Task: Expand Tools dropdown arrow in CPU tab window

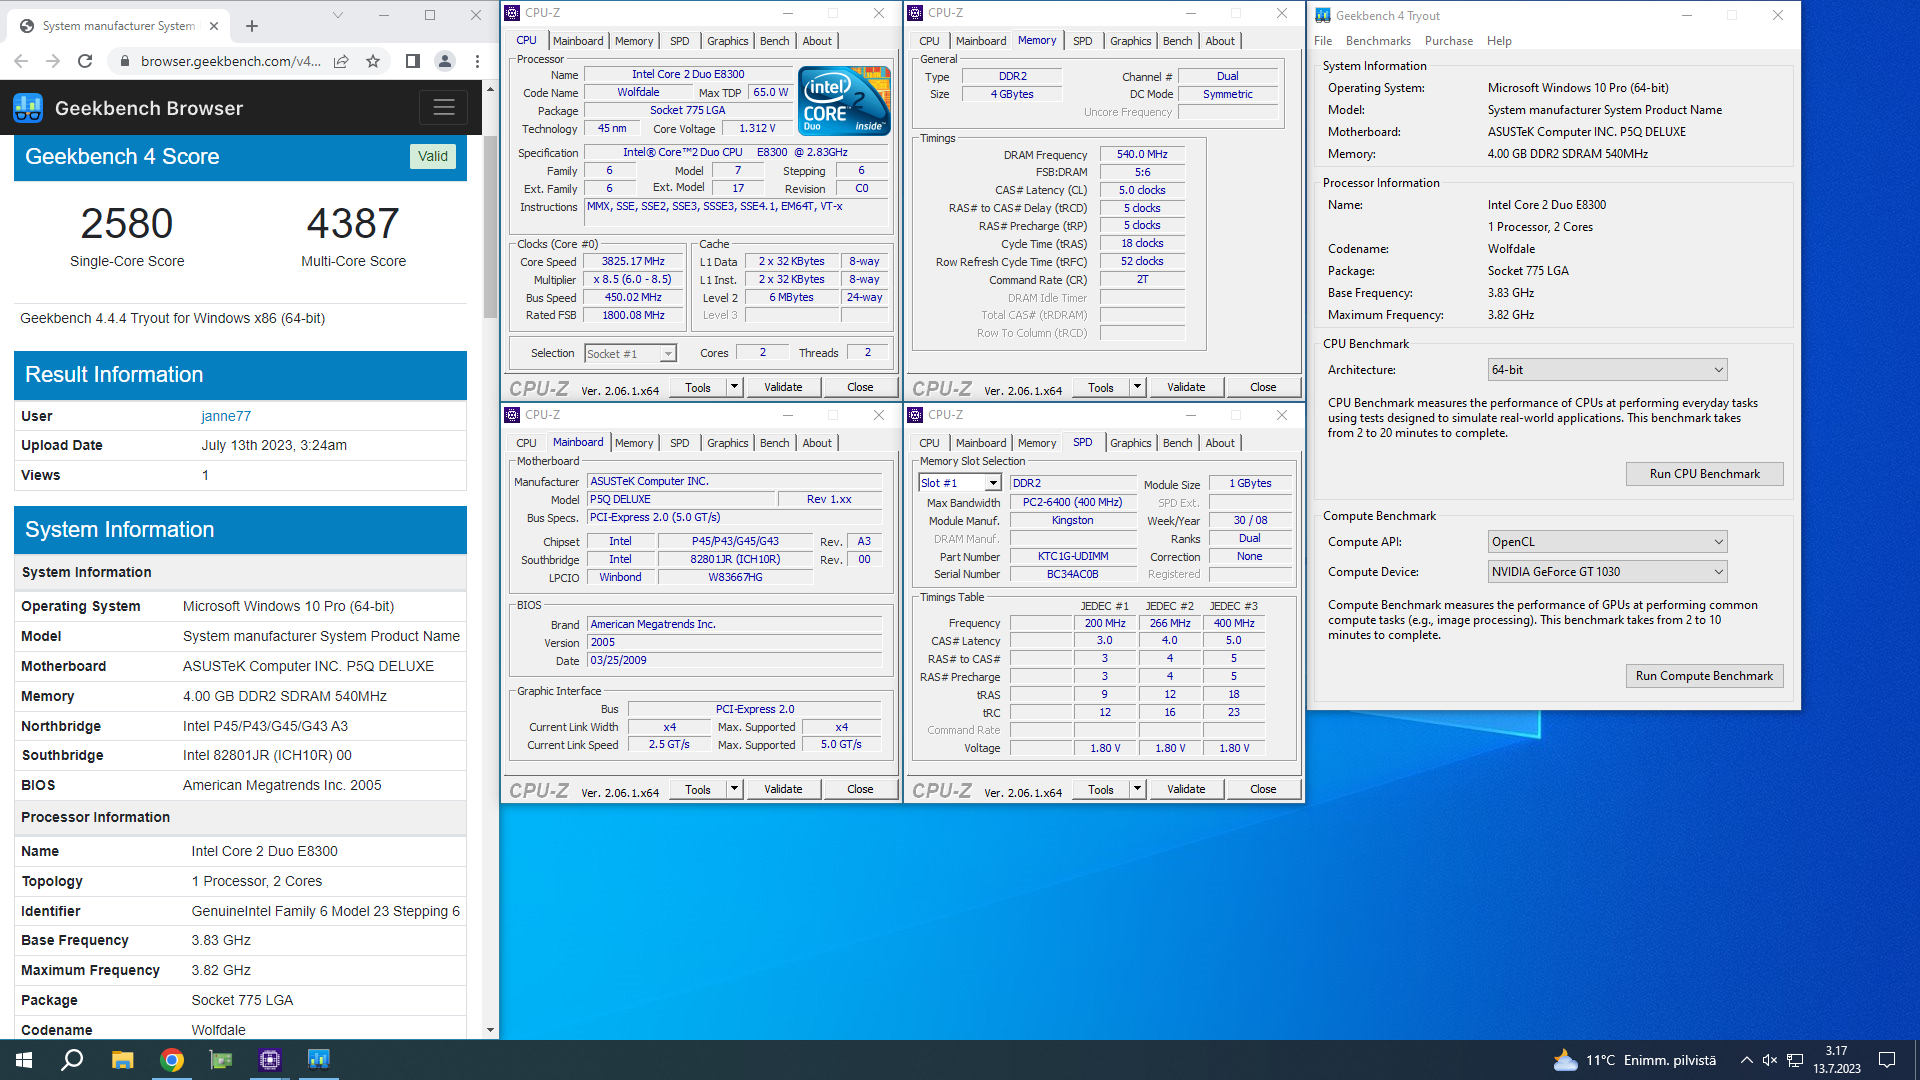Action: click(734, 387)
